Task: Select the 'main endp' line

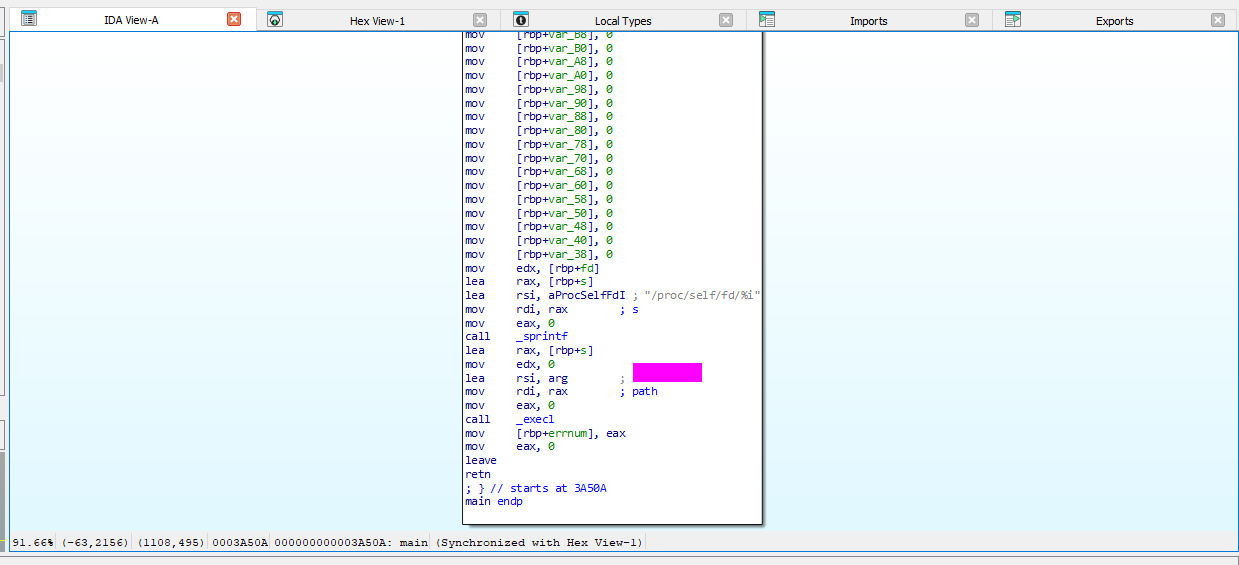Action: click(494, 502)
